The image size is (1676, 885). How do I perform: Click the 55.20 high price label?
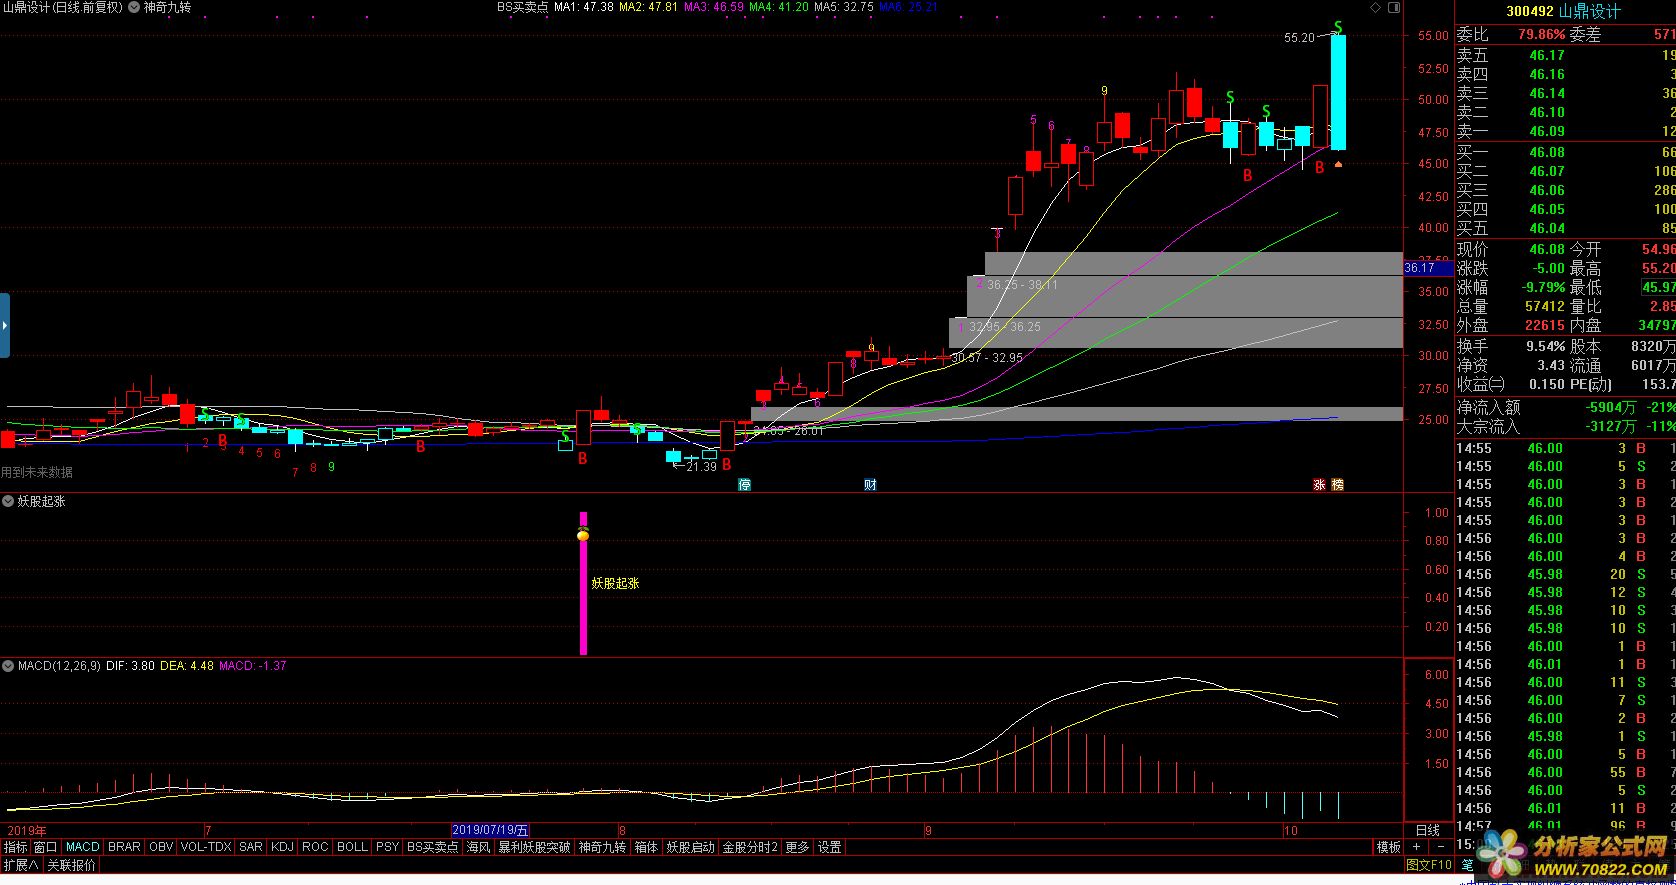1299,38
